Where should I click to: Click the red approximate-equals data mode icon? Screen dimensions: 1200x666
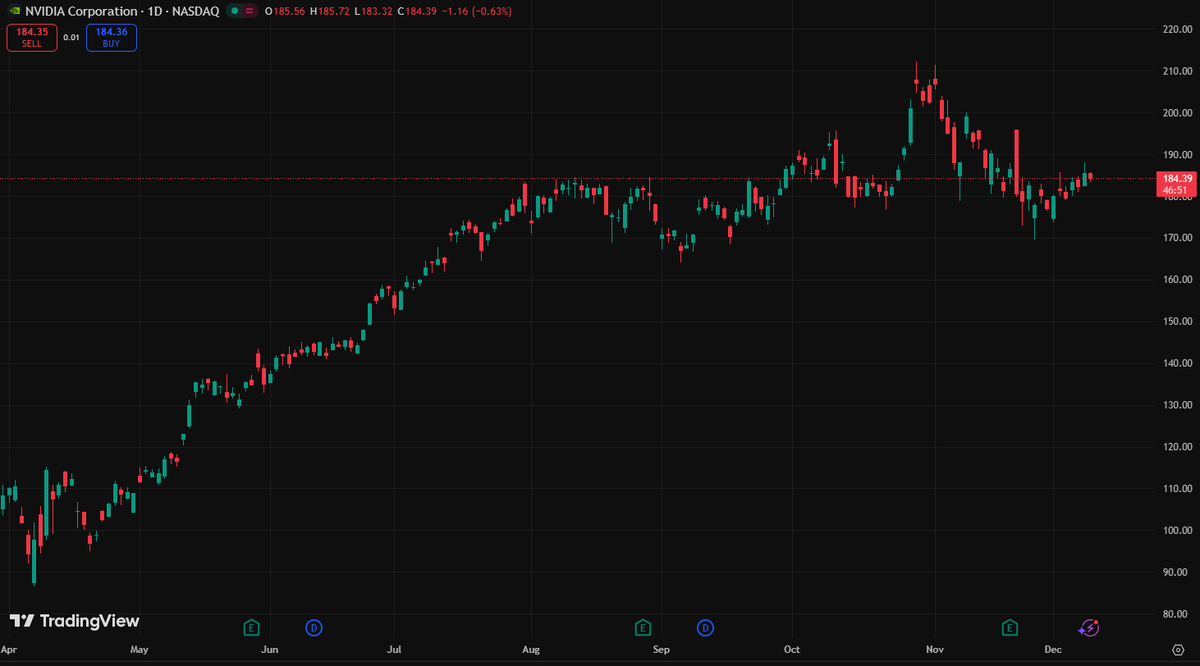[x=249, y=11]
